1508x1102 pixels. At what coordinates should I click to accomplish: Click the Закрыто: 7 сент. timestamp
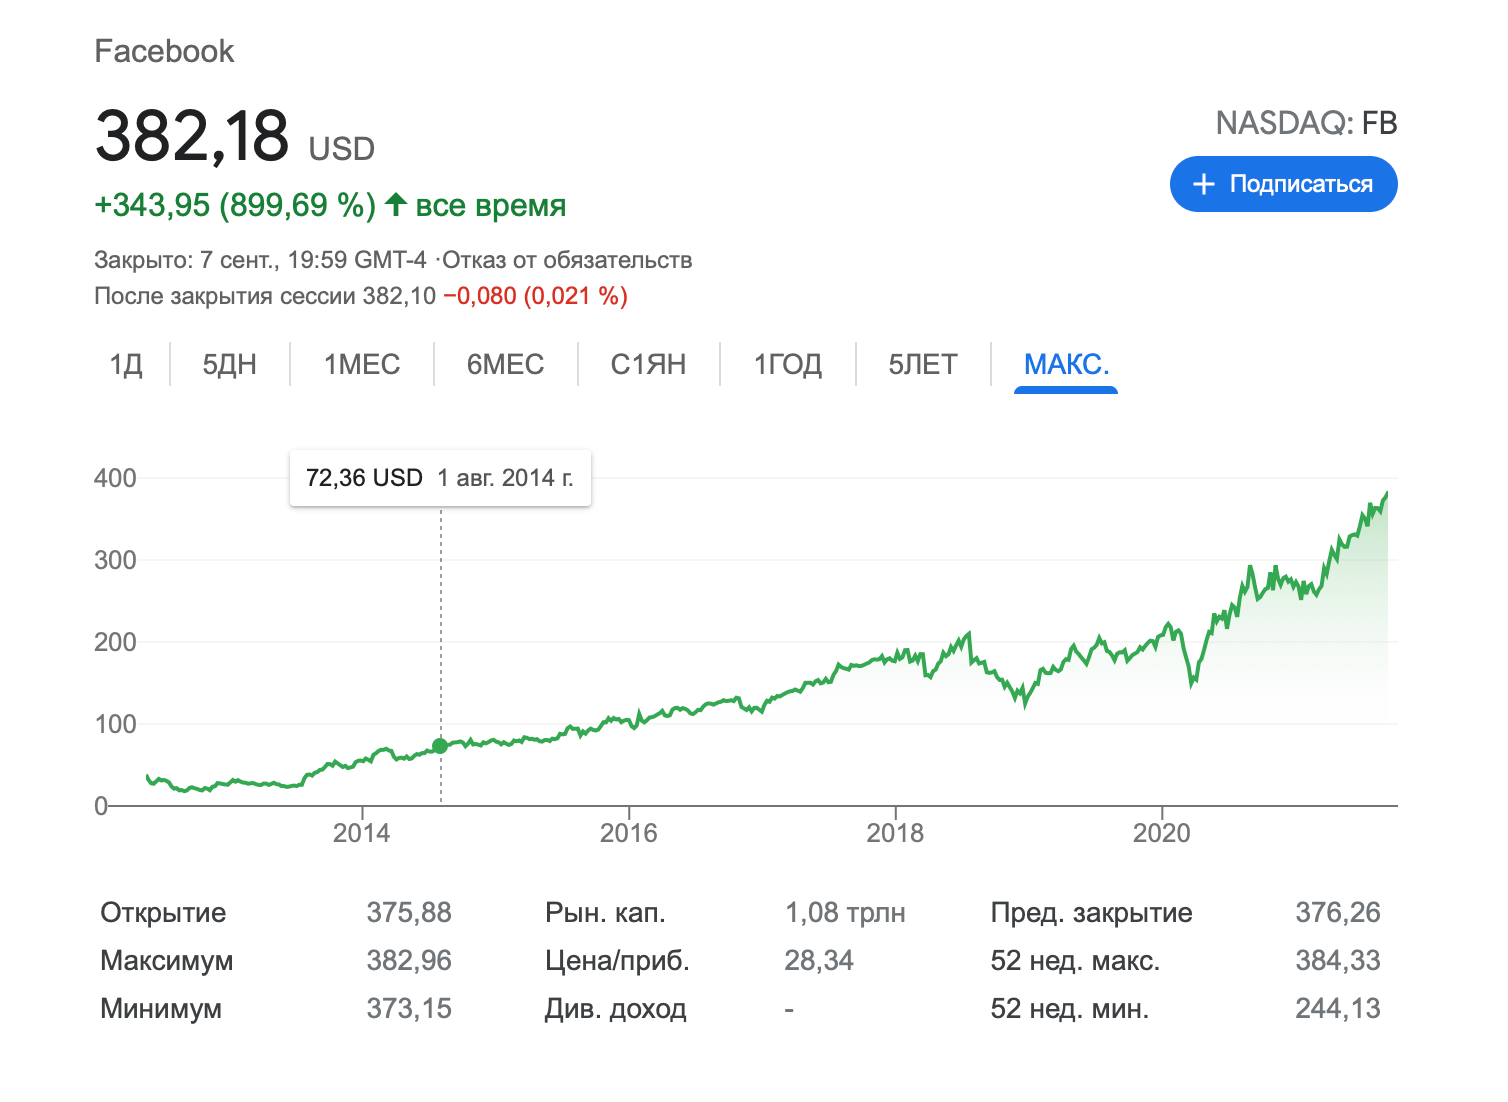click(x=260, y=260)
